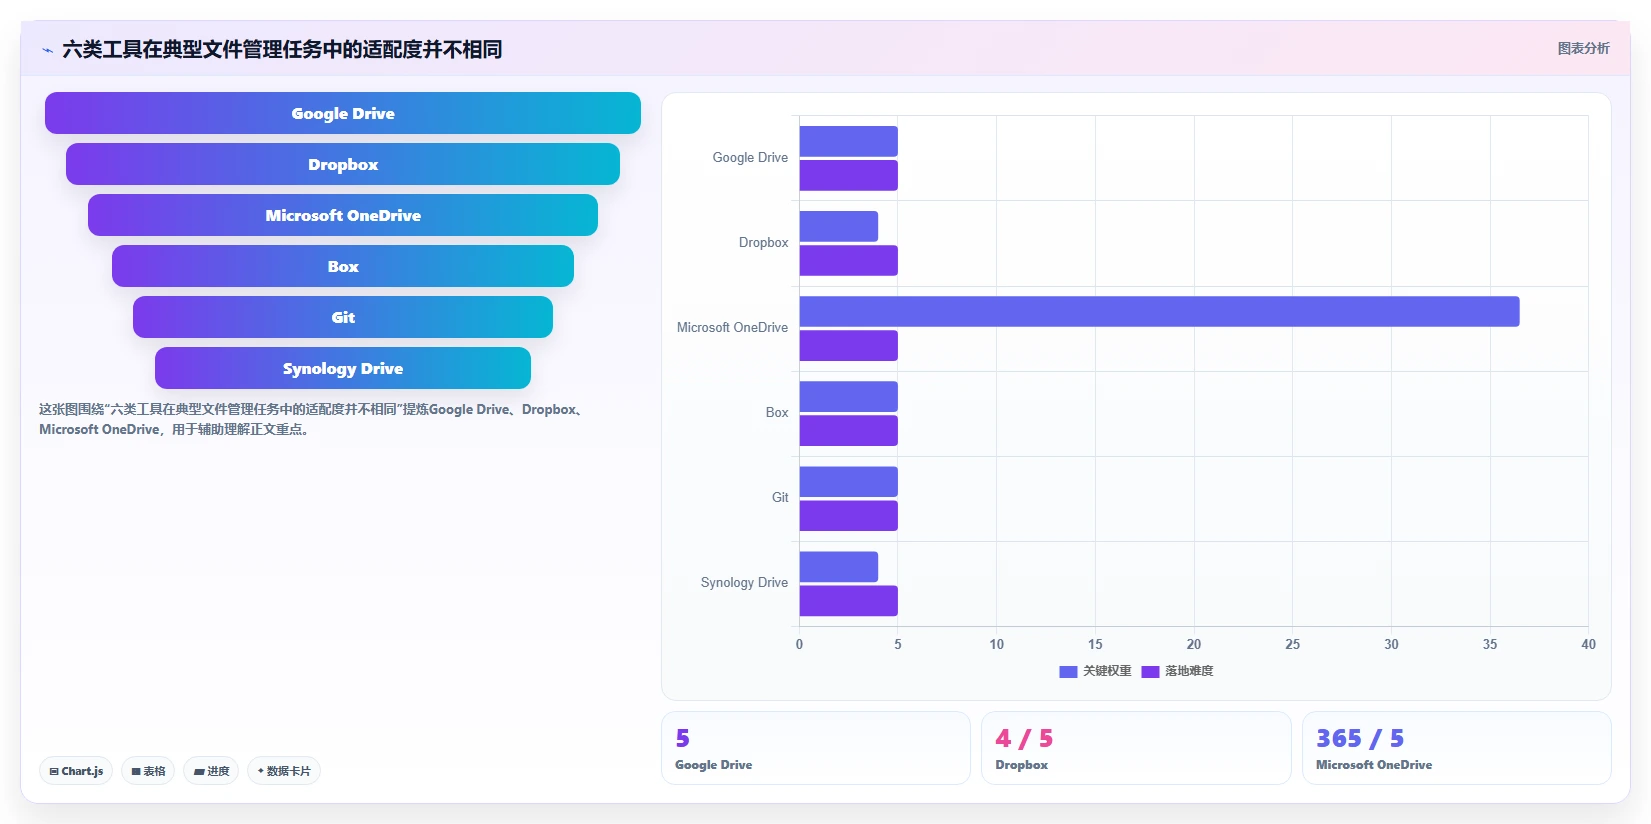Click the blue 关键权重 bar for Google Drive
Image resolution: width=1651 pixels, height=824 pixels.
848,141
